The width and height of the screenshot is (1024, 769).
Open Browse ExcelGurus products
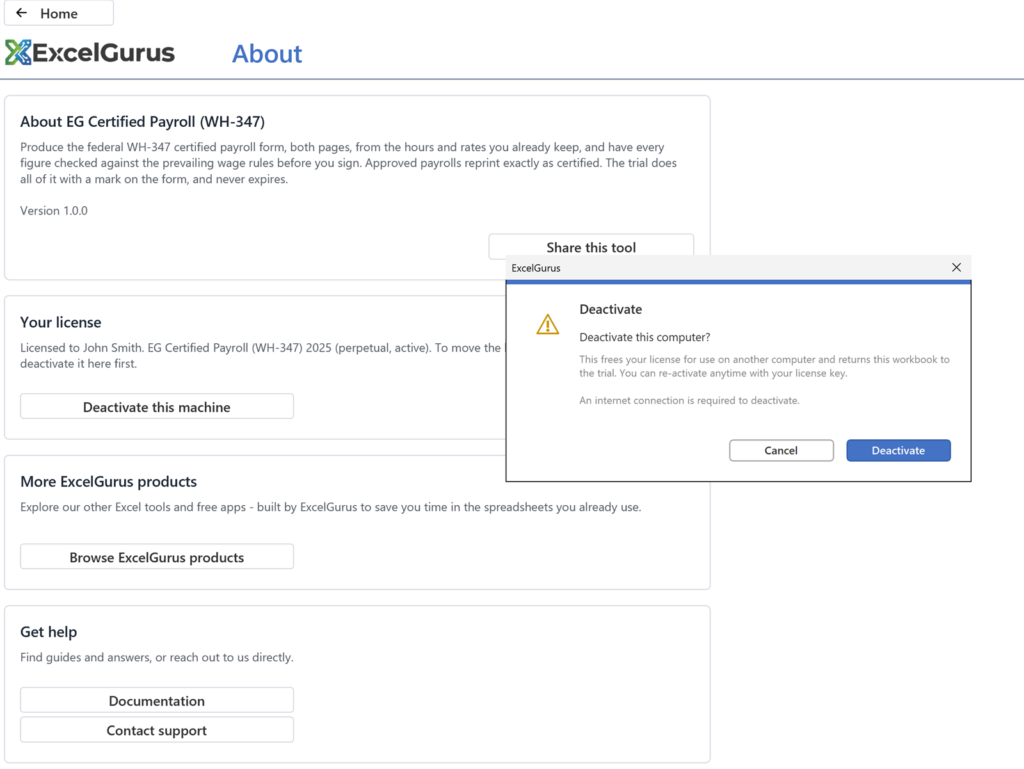157,557
